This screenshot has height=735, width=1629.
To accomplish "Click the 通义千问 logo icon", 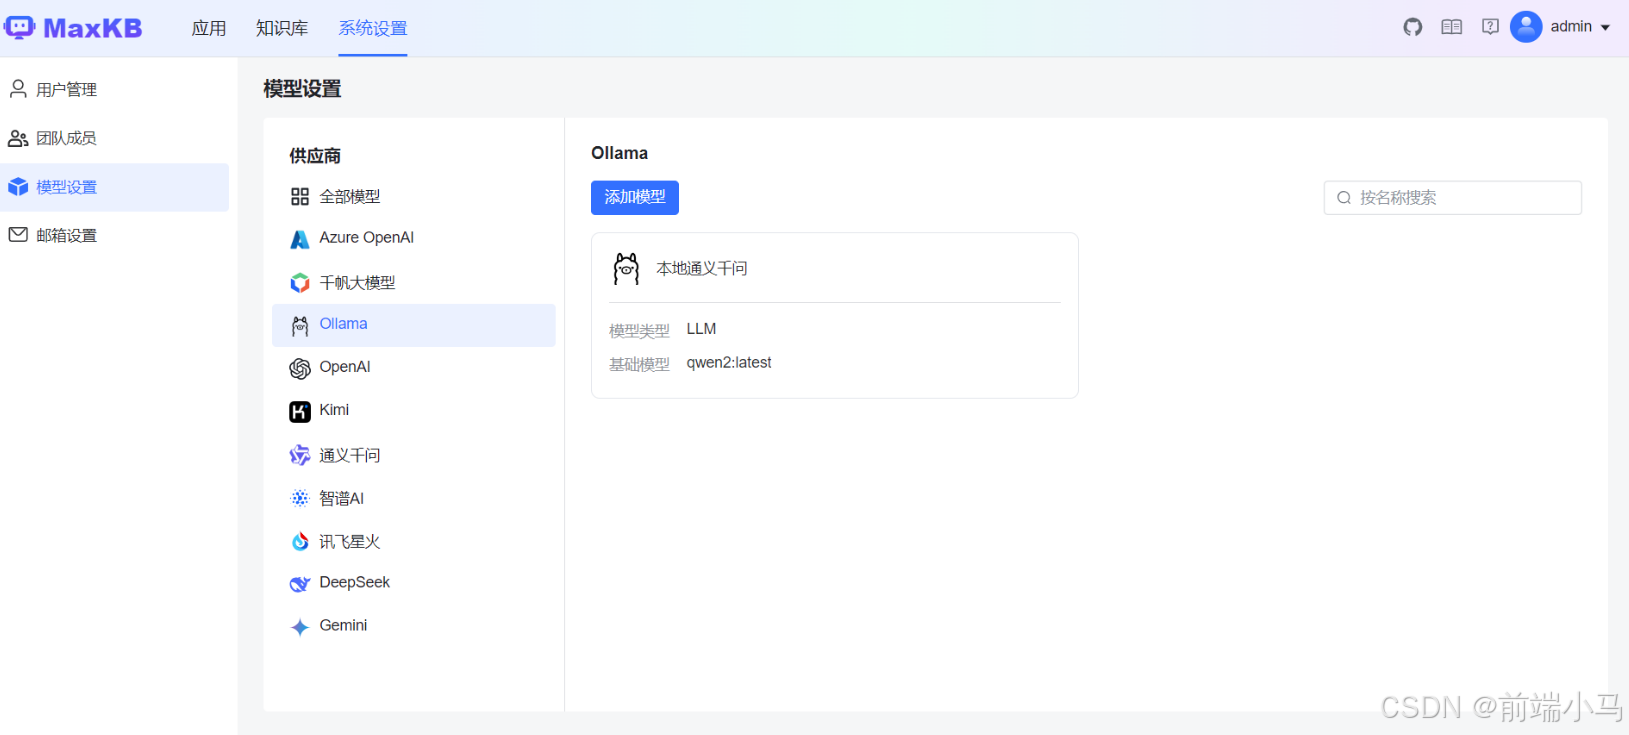I will [300, 456].
